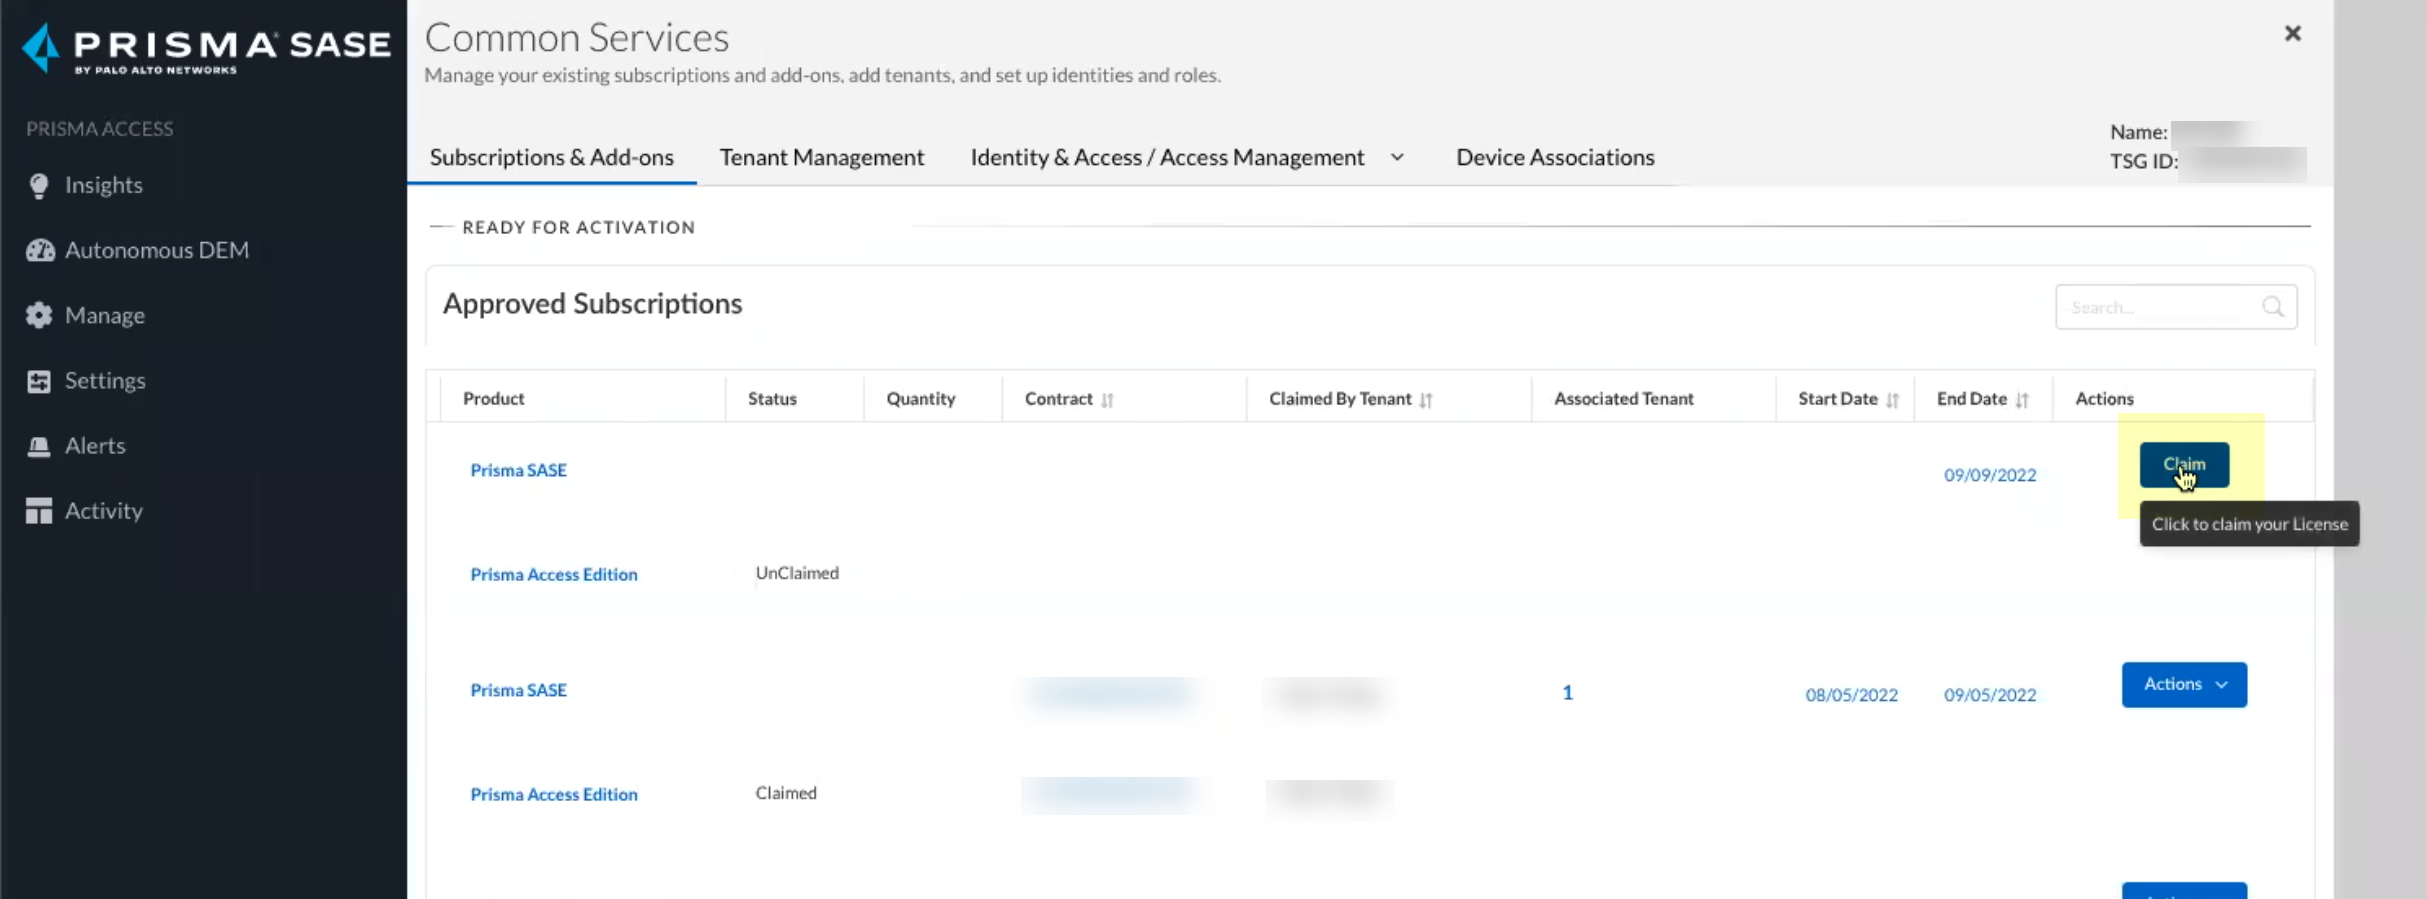Claim the Prisma SASE license
The image size is (2427, 899).
click(2183, 465)
